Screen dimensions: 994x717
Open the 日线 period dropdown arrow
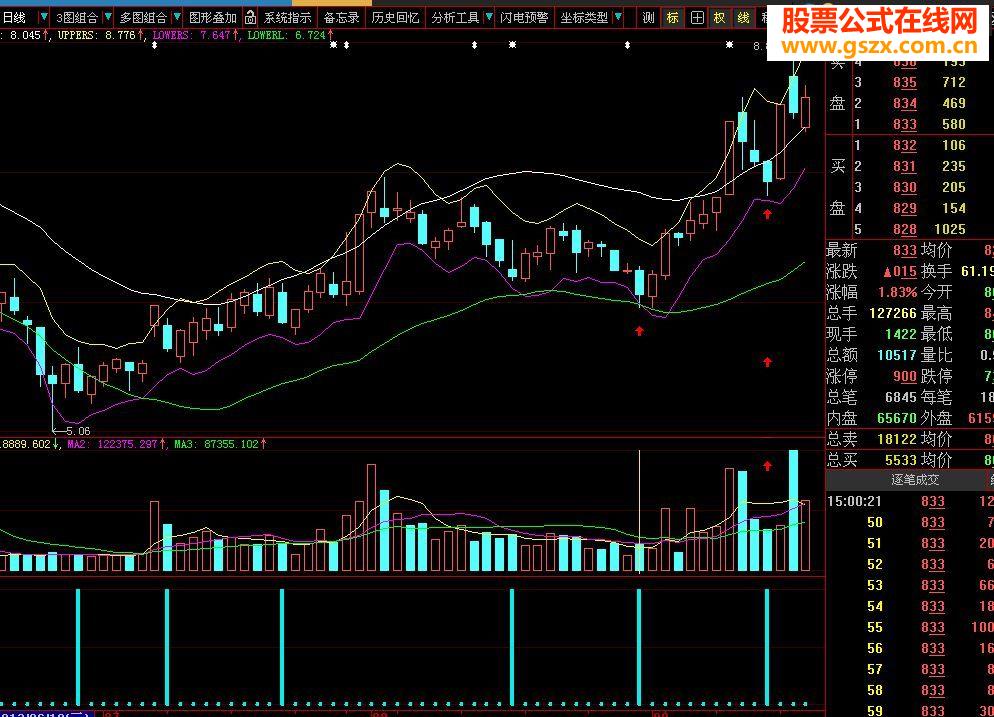pos(44,18)
